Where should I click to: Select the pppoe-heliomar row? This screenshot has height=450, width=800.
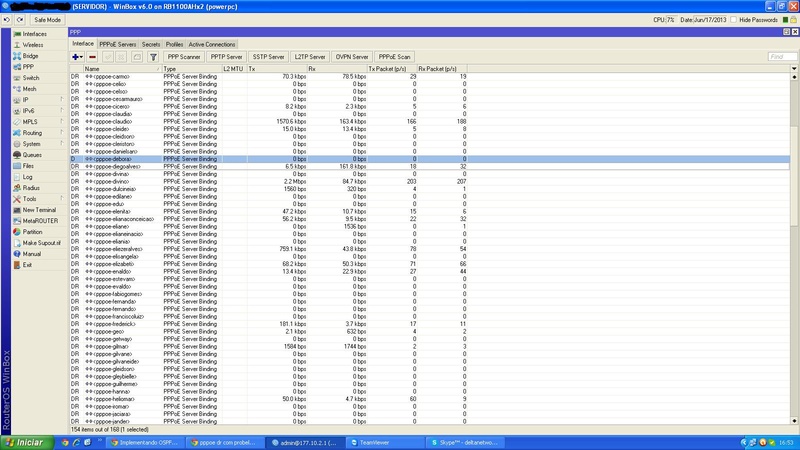[x=430, y=399]
